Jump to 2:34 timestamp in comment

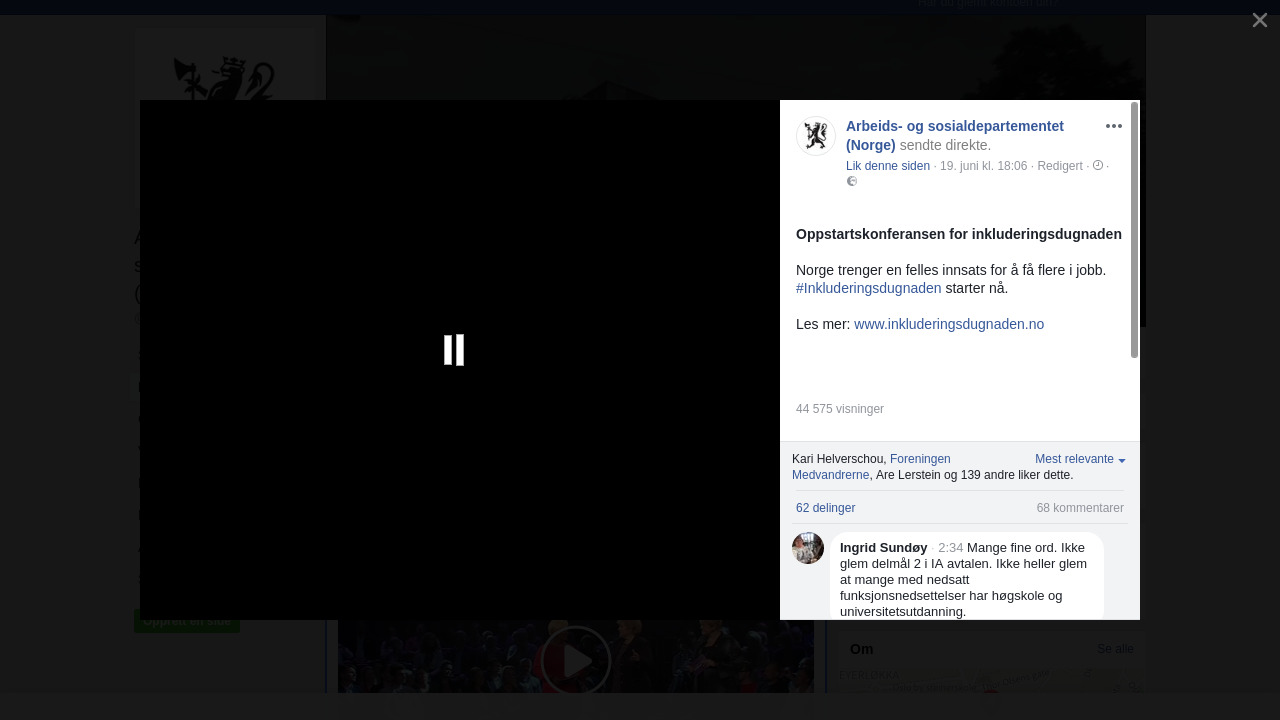[x=951, y=548]
